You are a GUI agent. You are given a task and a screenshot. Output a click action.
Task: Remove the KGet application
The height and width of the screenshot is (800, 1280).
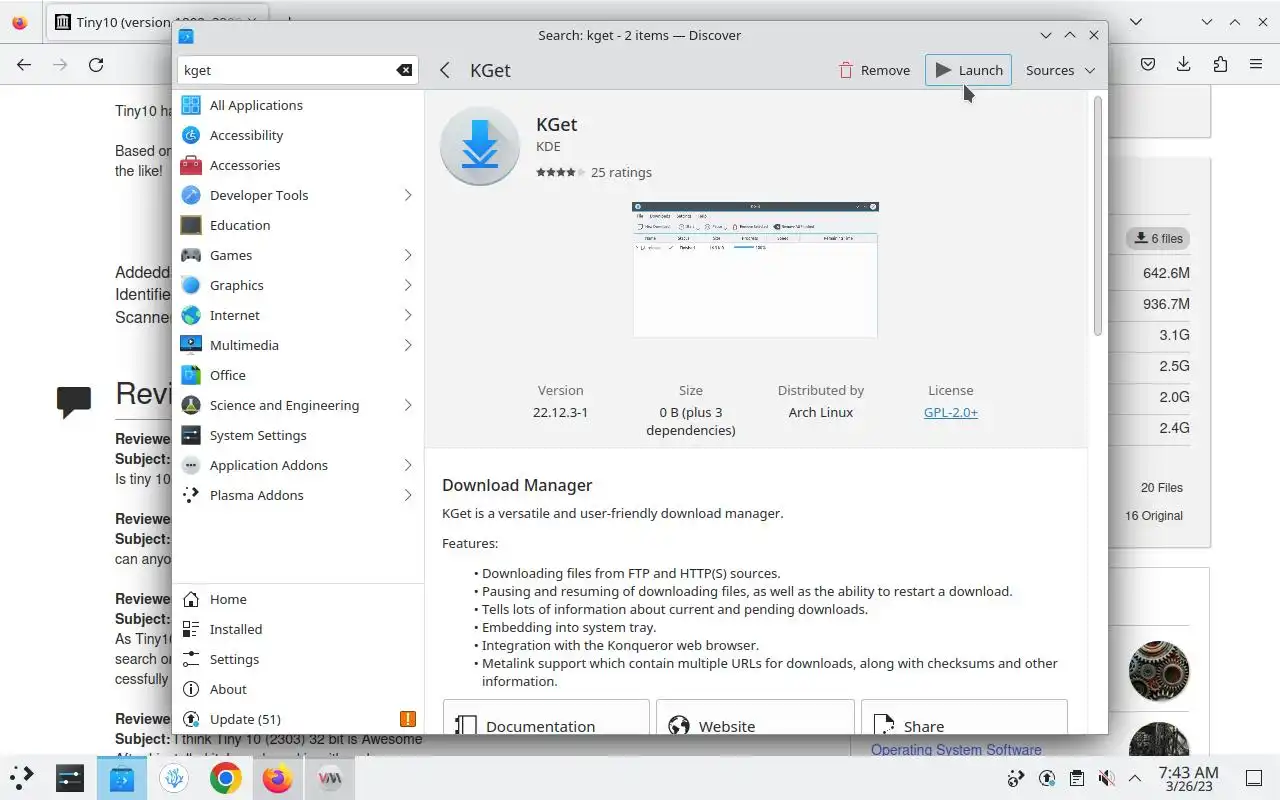[874, 70]
